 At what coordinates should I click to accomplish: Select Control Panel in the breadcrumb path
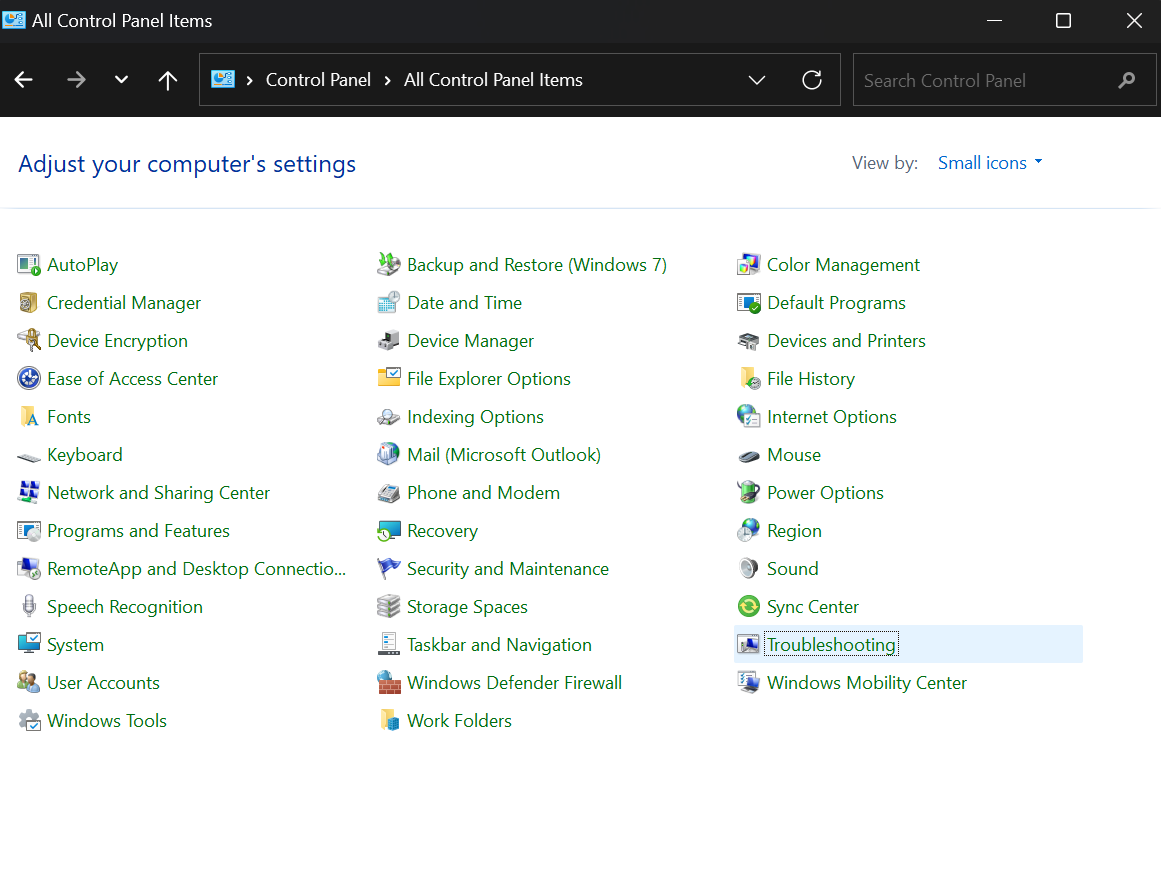point(318,80)
